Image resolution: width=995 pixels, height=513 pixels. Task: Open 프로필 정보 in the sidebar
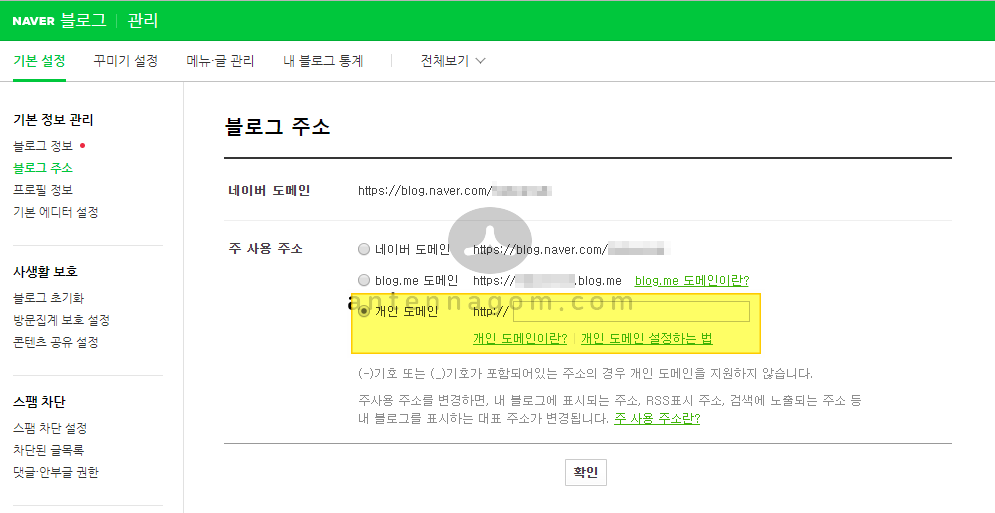tap(43, 190)
